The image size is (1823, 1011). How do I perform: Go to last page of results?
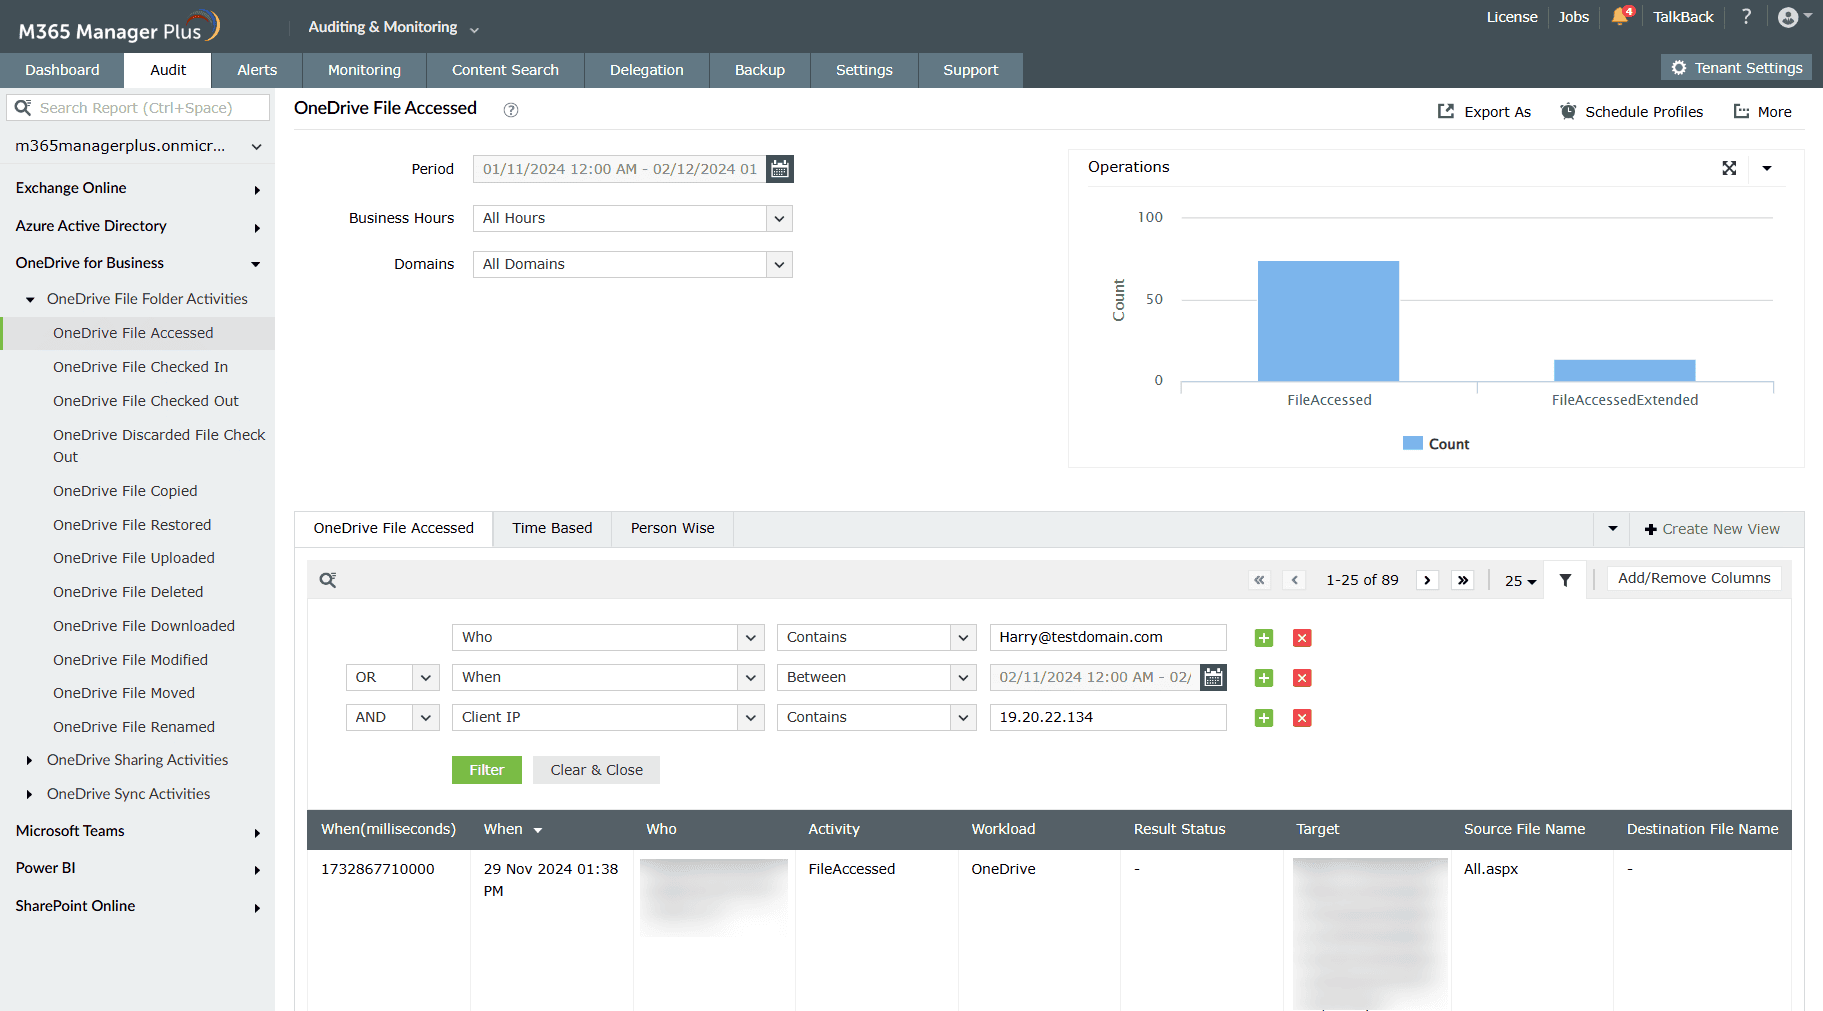click(1463, 580)
